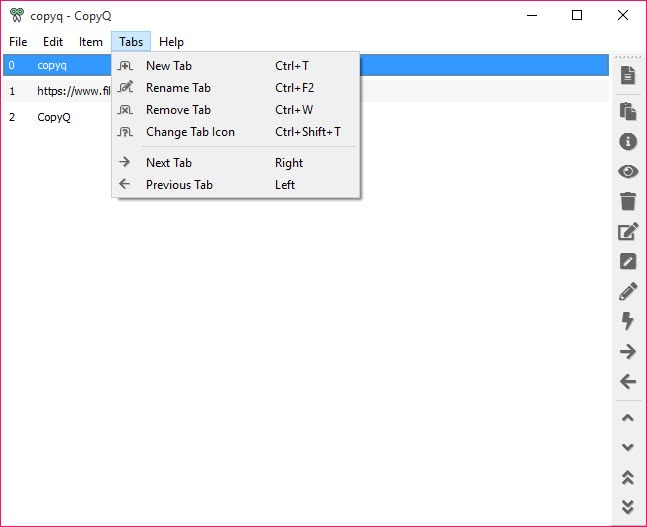Click the lightning bolt Action icon
The image size is (647, 527).
coord(628,321)
